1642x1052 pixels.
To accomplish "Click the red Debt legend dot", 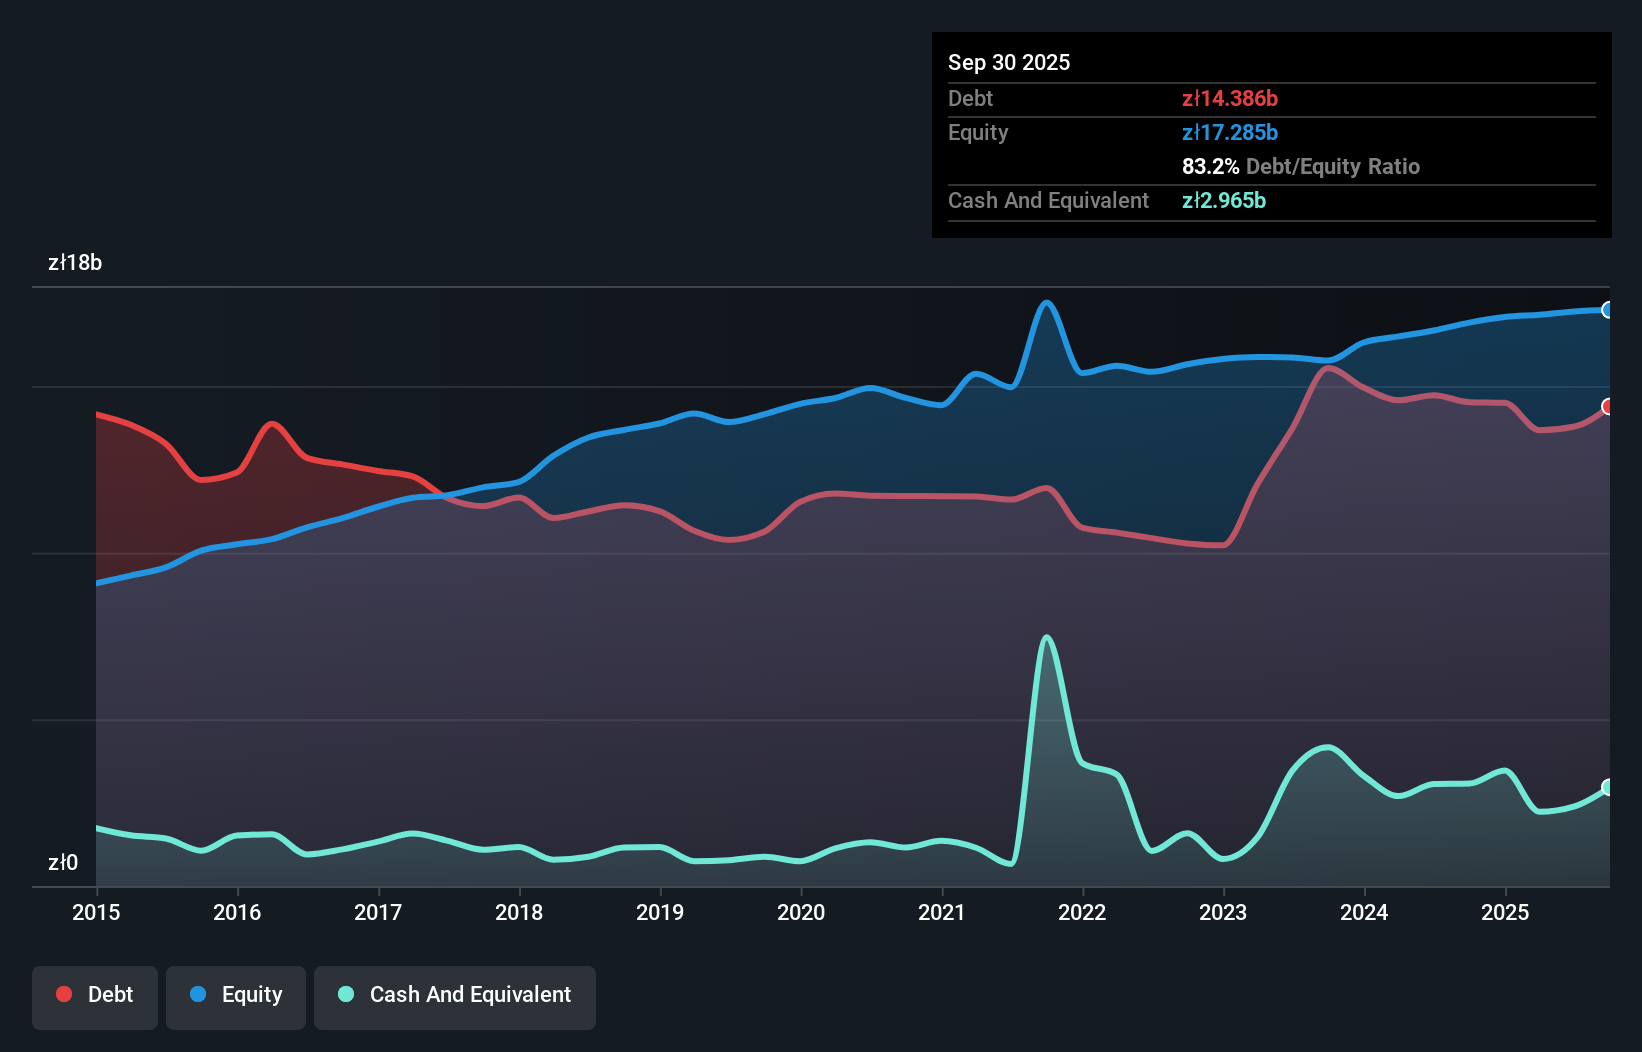I will coord(63,995).
